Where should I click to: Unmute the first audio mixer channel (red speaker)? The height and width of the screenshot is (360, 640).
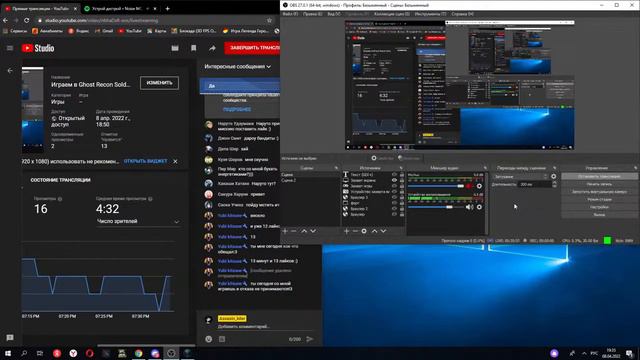click(x=469, y=186)
